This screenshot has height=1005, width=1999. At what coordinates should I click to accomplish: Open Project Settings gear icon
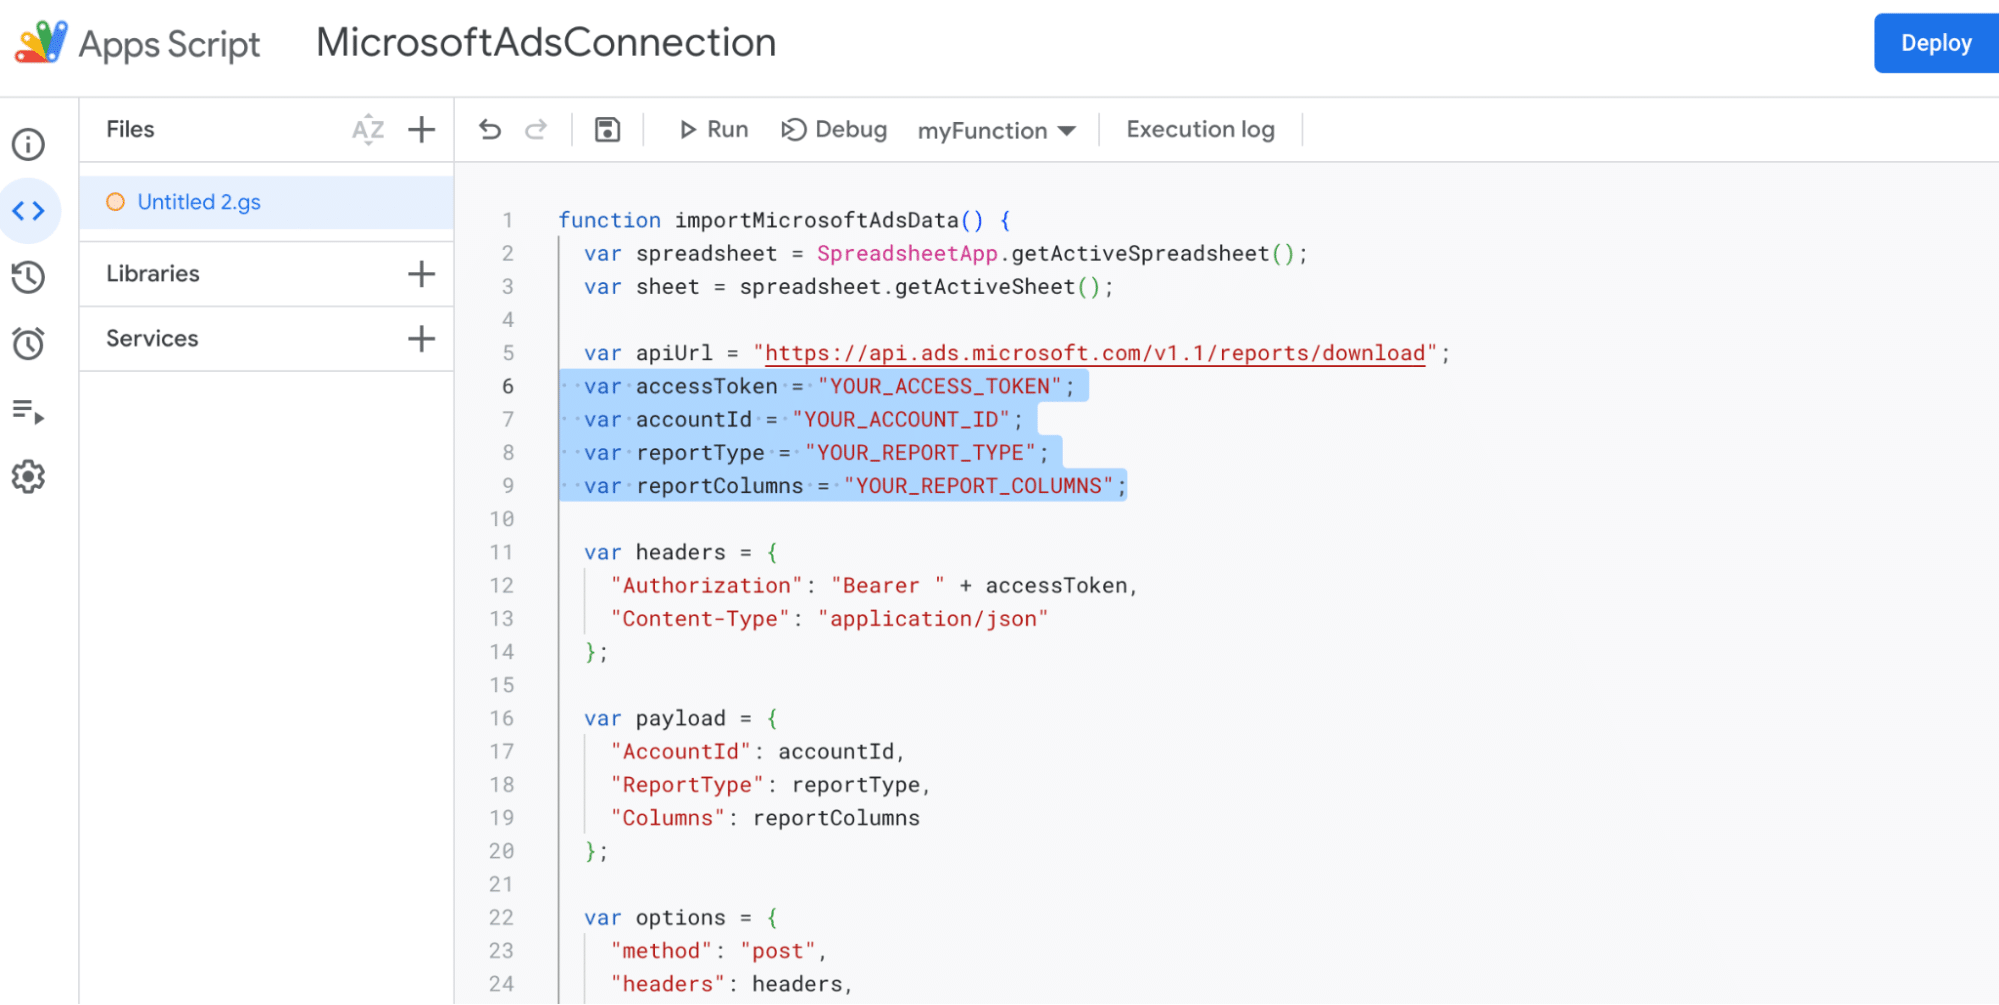click(x=28, y=477)
